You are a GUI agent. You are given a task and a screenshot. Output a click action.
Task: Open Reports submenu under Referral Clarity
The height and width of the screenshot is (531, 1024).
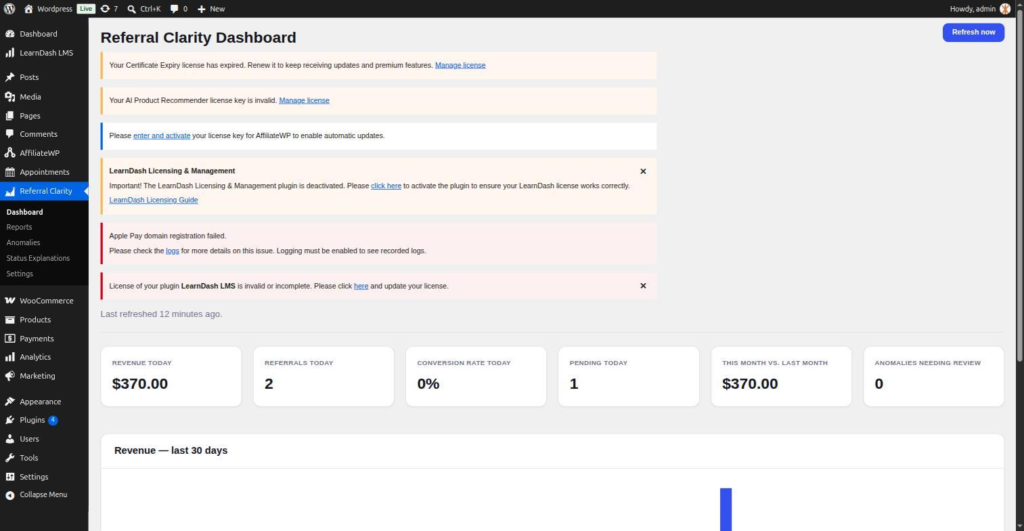point(19,227)
